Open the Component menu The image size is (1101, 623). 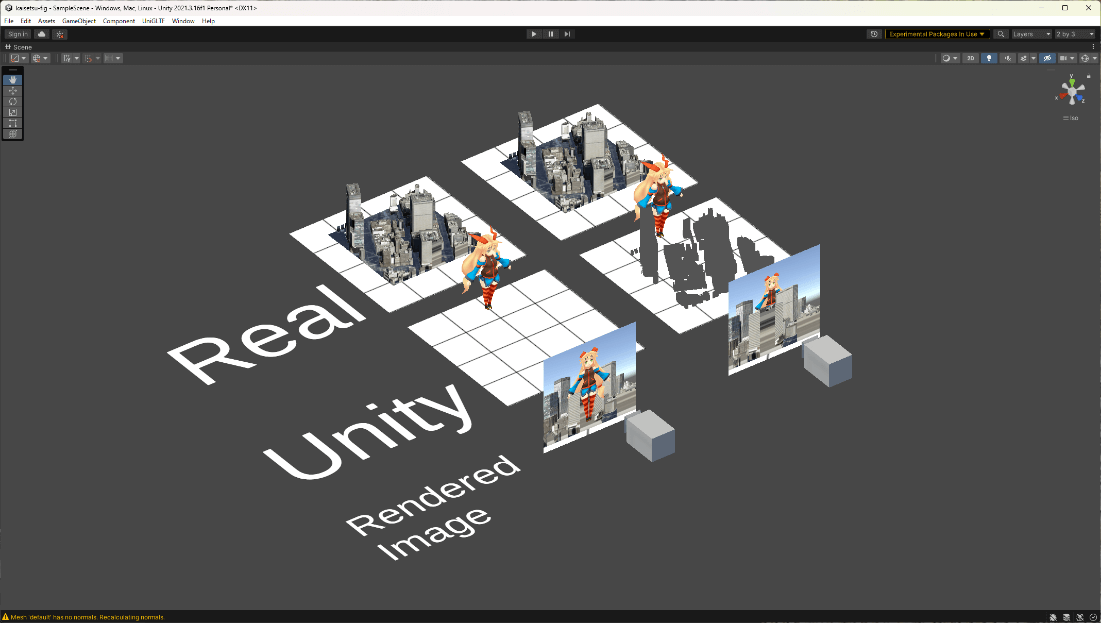point(119,21)
